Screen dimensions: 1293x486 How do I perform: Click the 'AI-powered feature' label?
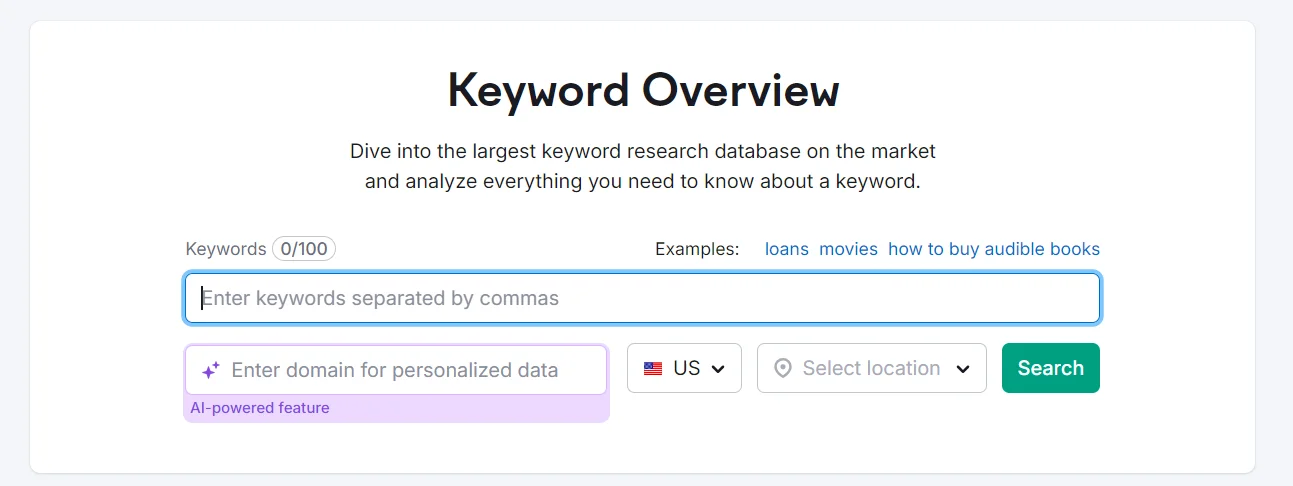[x=260, y=408]
